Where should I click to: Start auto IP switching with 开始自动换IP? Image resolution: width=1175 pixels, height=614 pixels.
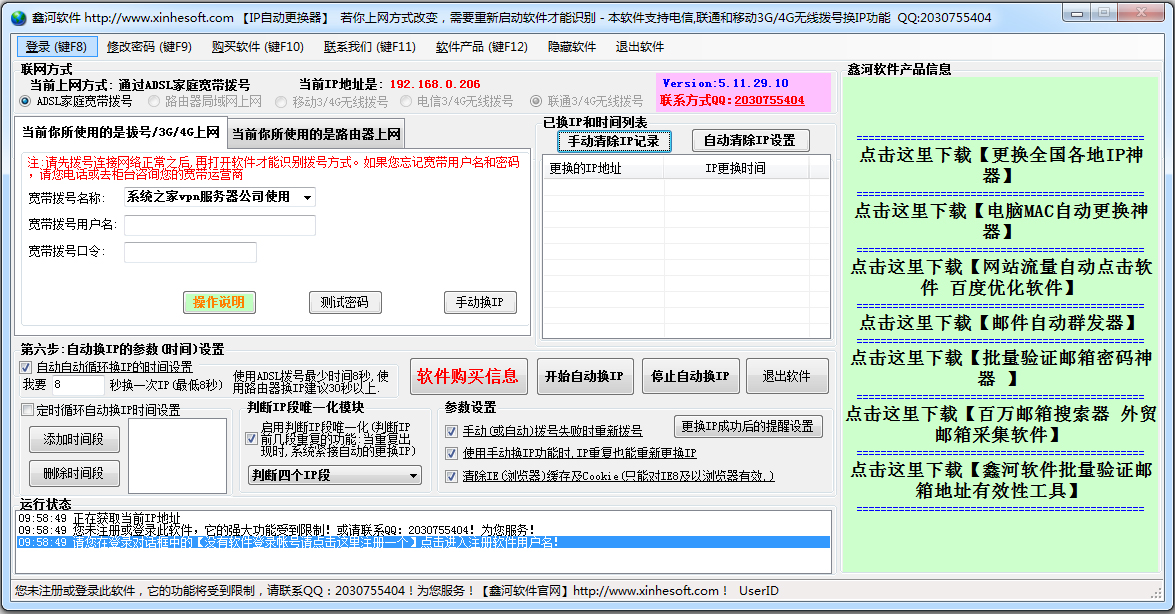tap(584, 377)
